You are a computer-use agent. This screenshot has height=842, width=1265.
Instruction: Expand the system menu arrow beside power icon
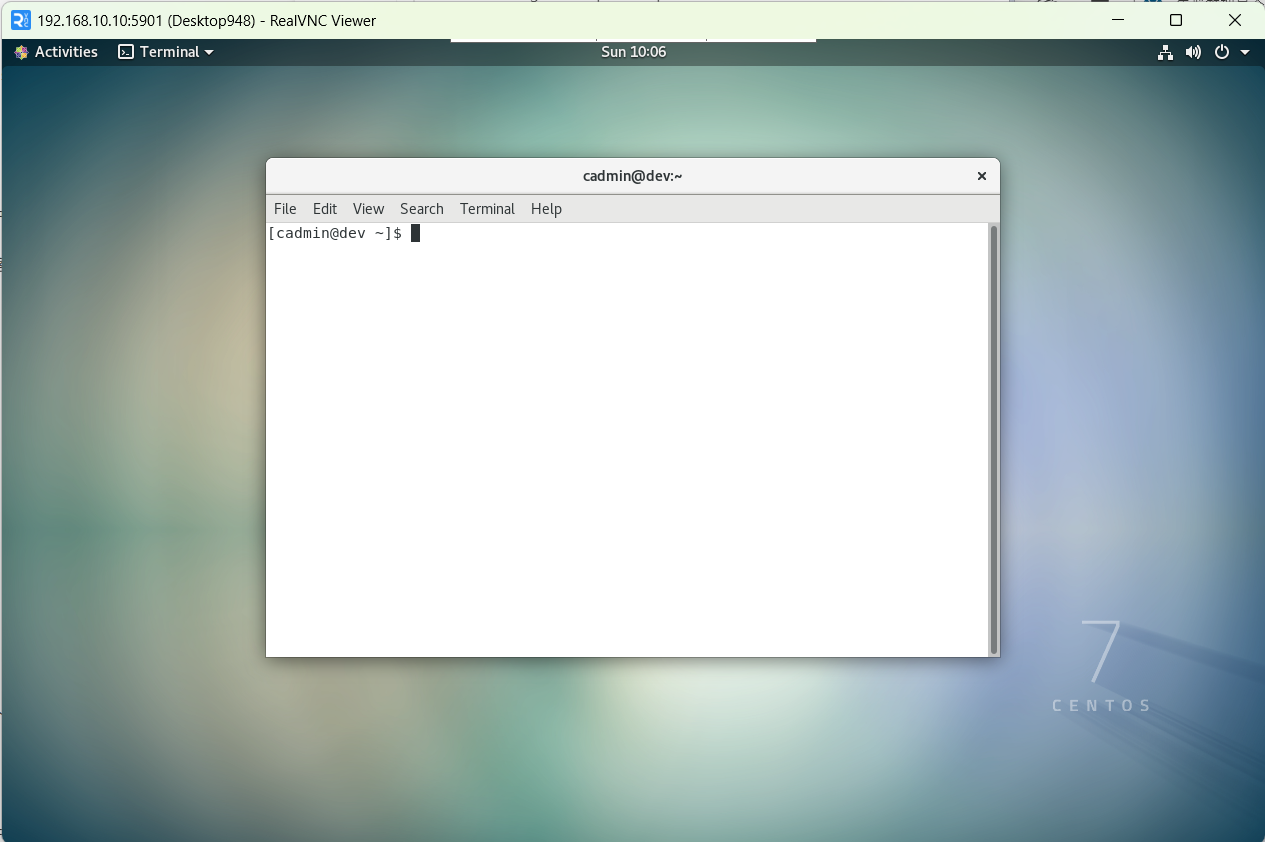click(x=1245, y=52)
